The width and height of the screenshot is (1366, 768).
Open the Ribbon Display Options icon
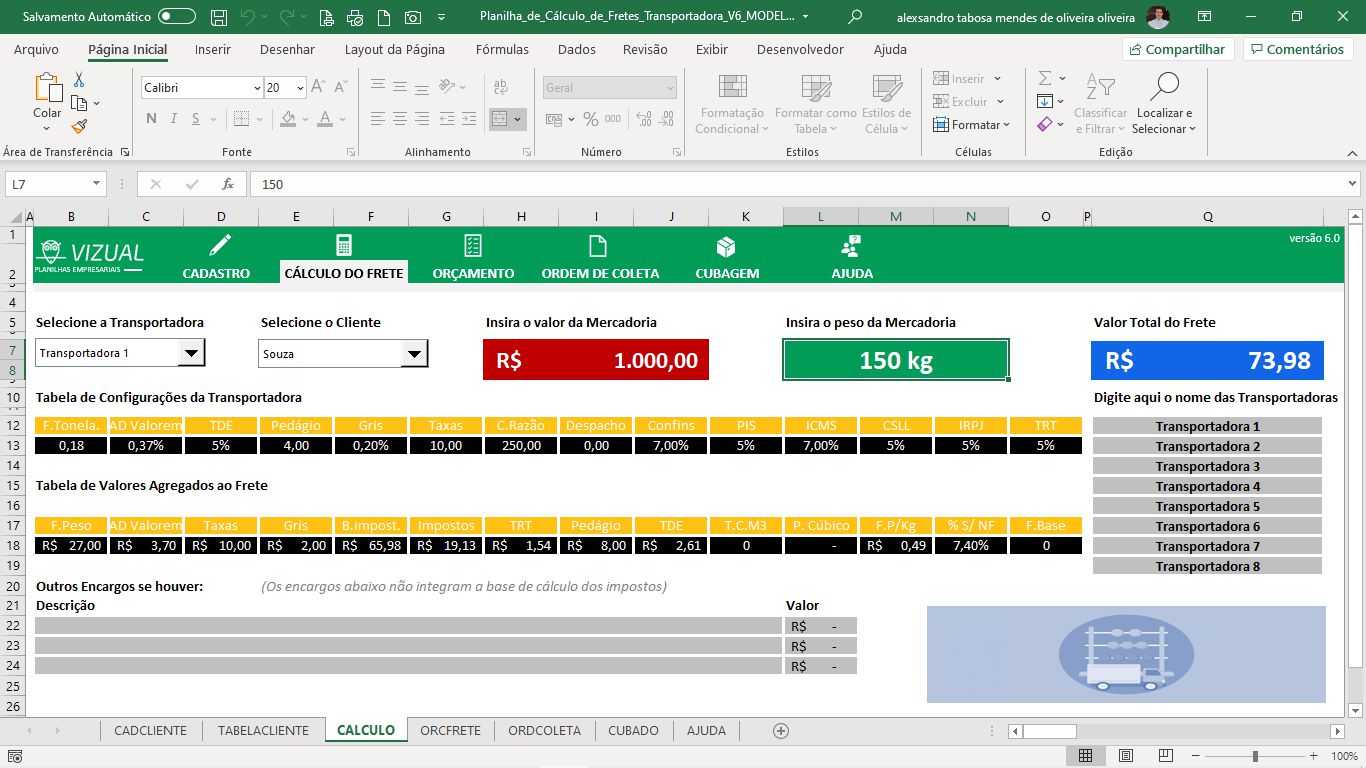[x=1203, y=17]
